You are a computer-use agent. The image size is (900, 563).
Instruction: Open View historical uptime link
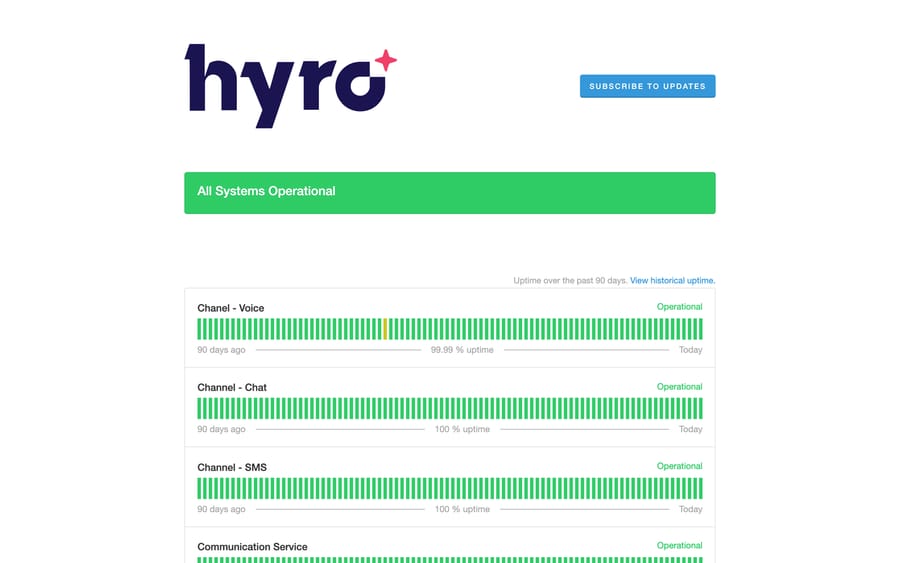tap(672, 281)
